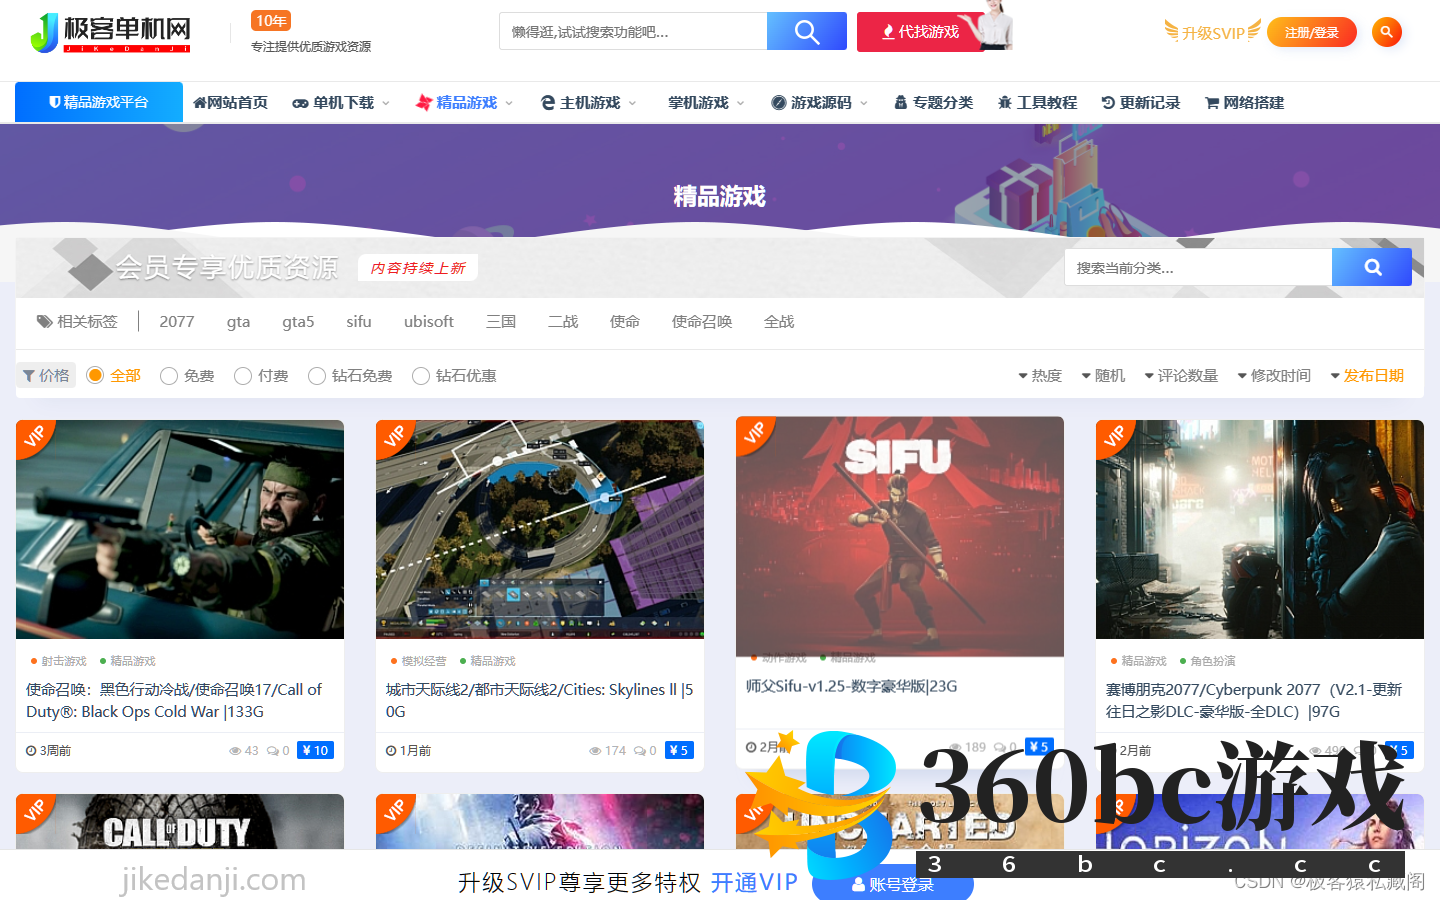Viewport: 1440px width, 900px height.
Task: Select the 免费 price radio button
Action: click(x=169, y=376)
